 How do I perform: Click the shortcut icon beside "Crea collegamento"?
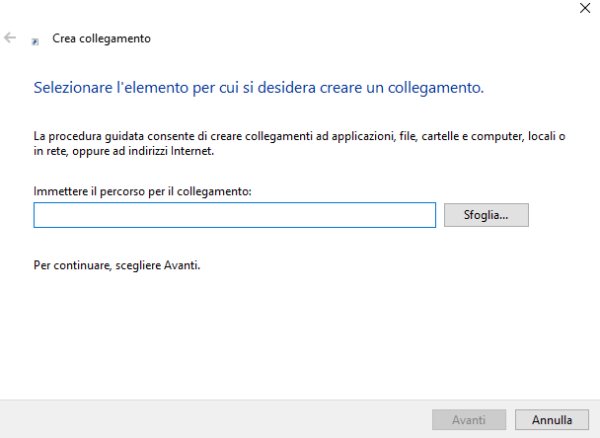36,40
